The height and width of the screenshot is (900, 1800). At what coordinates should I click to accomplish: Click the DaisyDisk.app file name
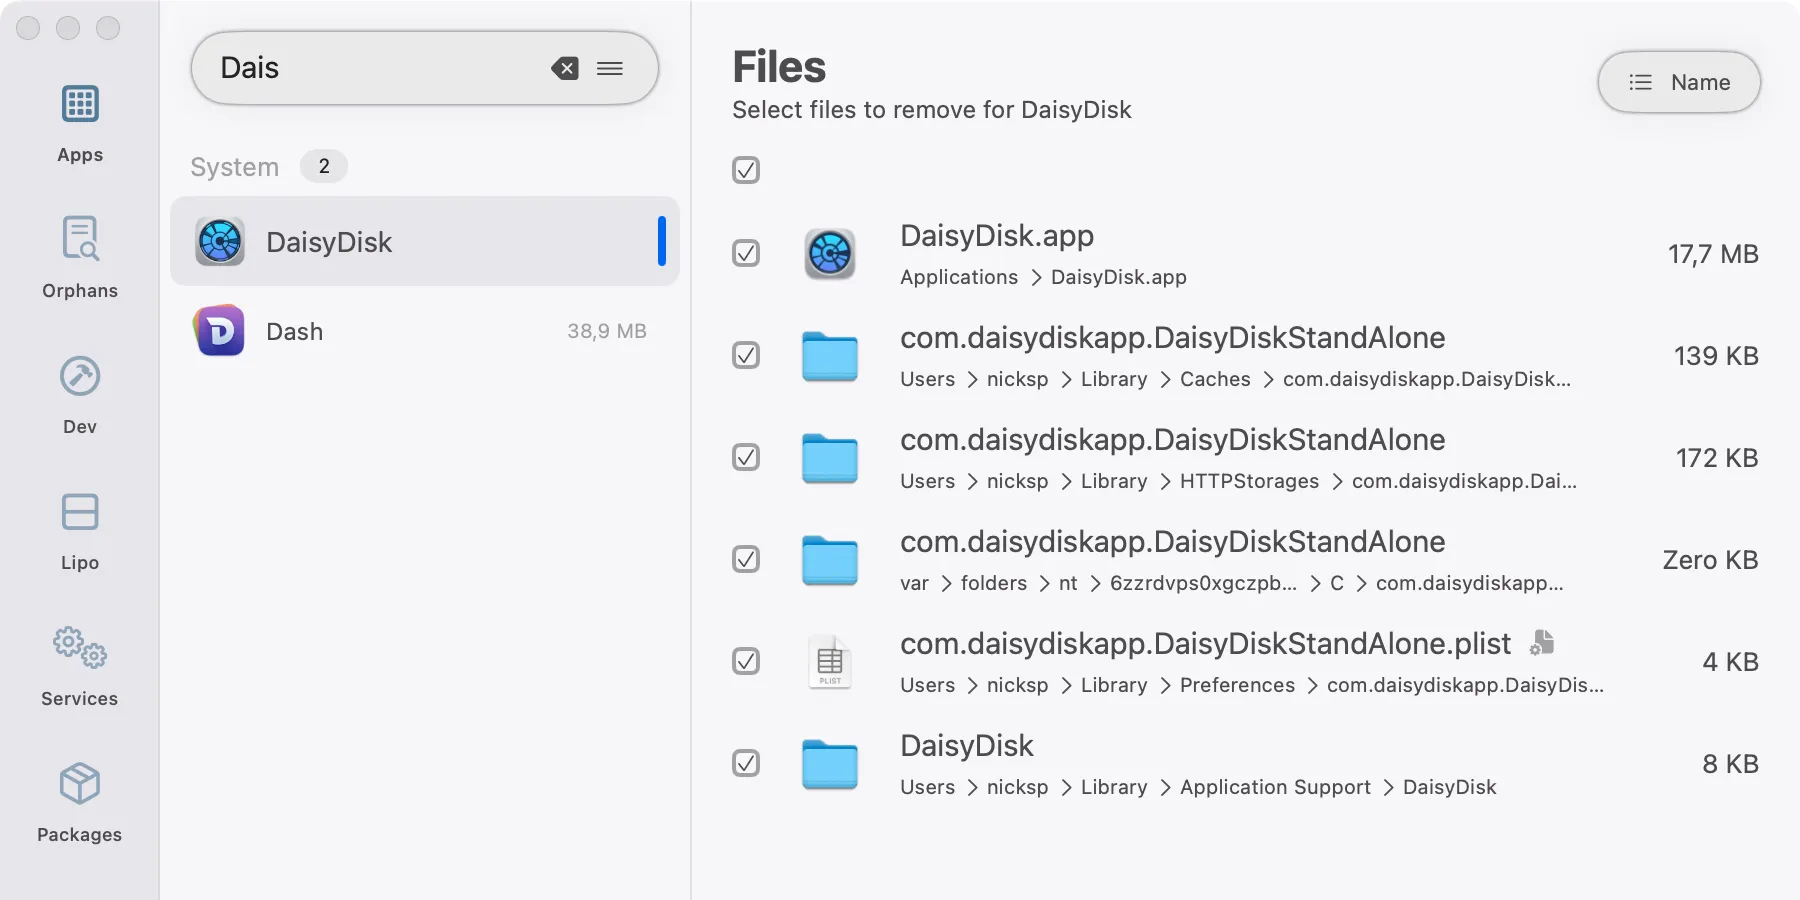pos(997,236)
